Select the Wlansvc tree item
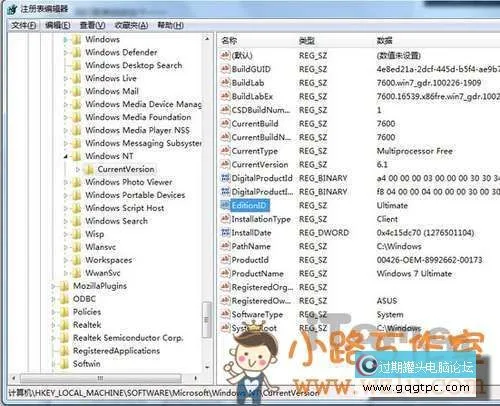The height and width of the screenshot is (406, 500). [101, 247]
